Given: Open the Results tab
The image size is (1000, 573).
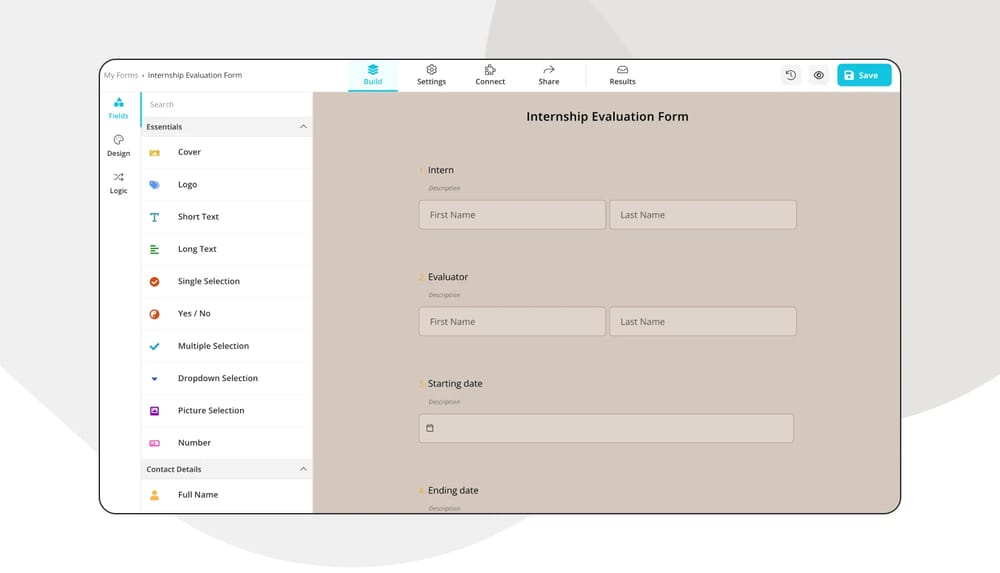Looking at the screenshot, I should (622, 75).
